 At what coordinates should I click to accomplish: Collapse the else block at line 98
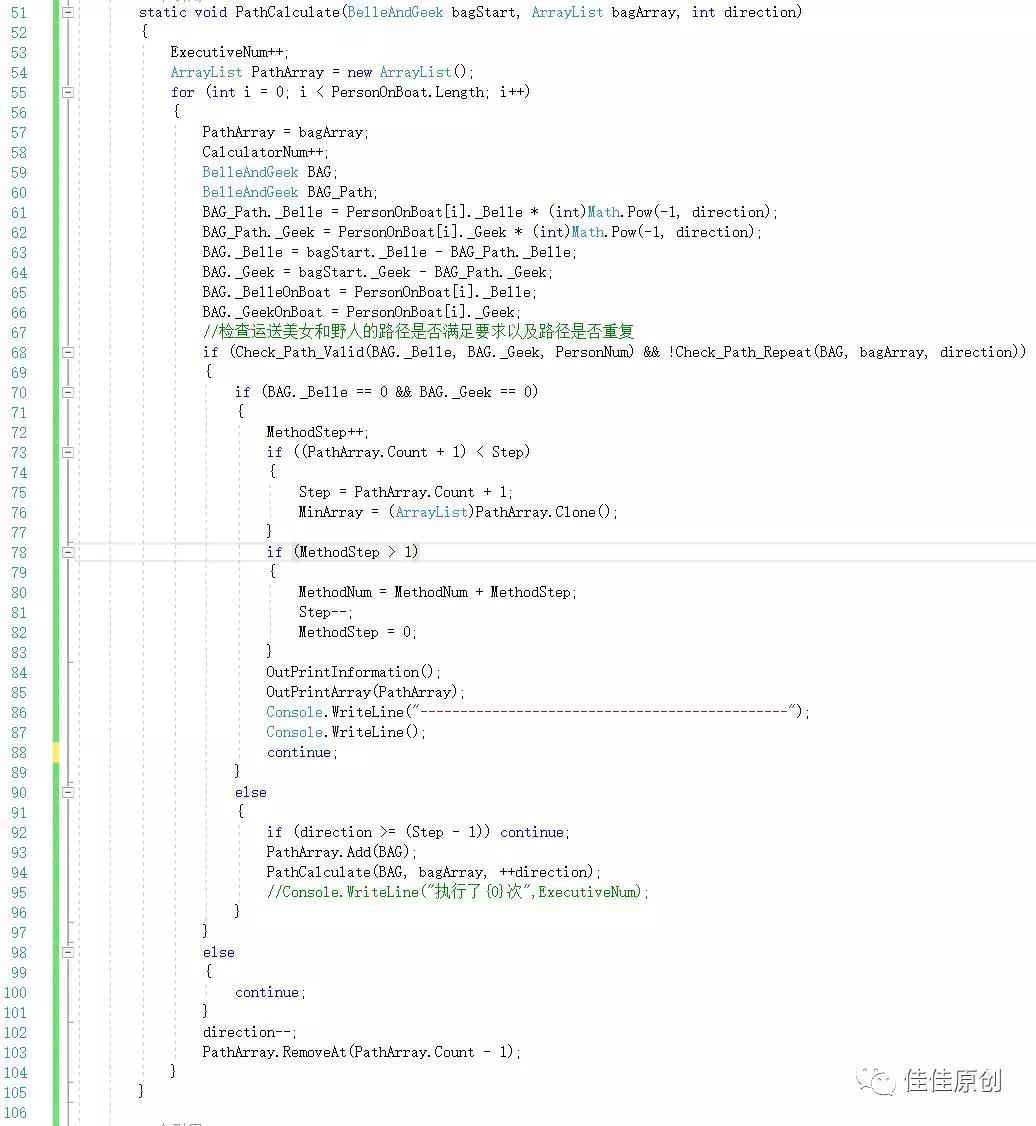pyautogui.click(x=68, y=952)
